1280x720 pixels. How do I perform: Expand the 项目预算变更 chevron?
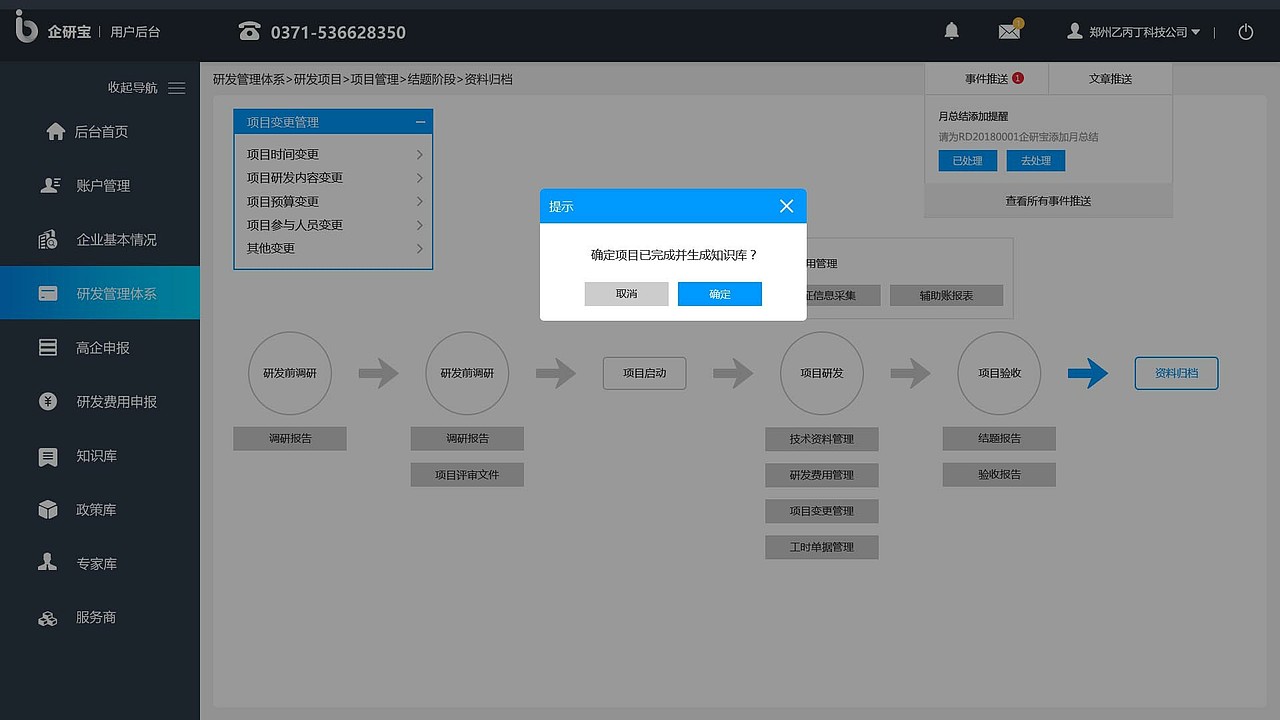[419, 201]
